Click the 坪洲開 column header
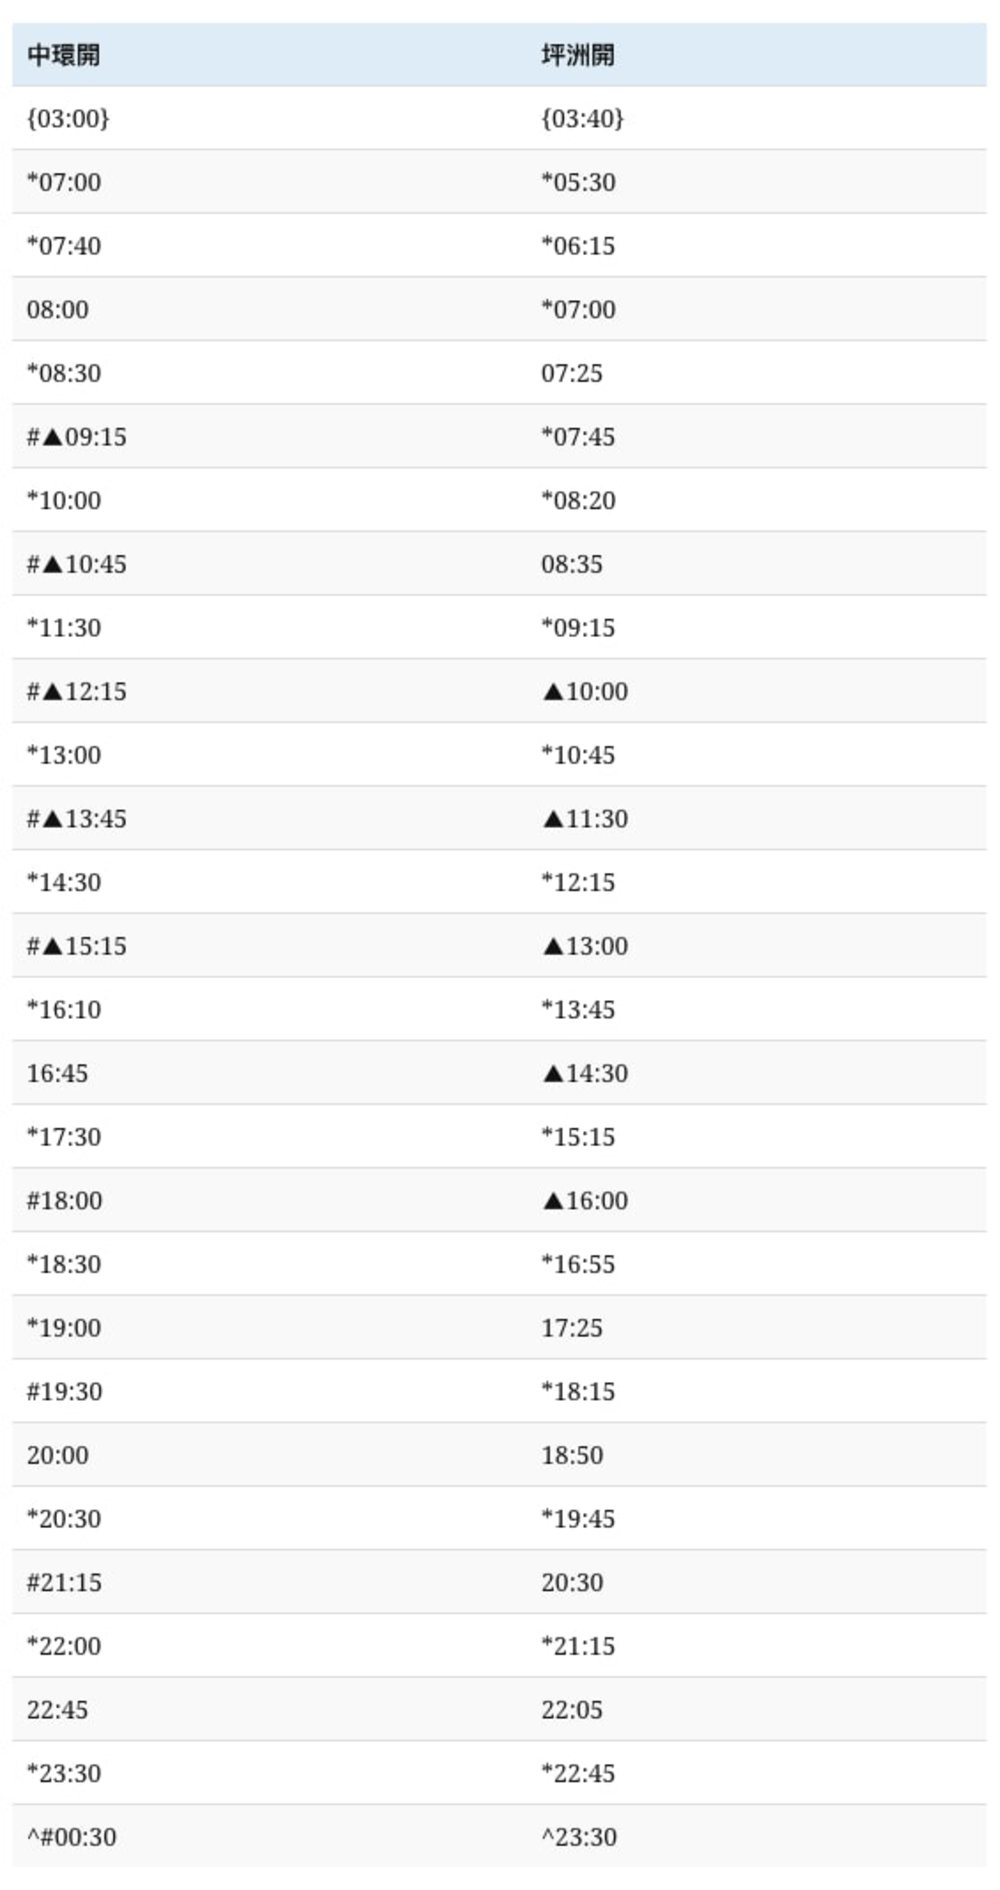This screenshot has width=1000, height=1890. click(578, 55)
